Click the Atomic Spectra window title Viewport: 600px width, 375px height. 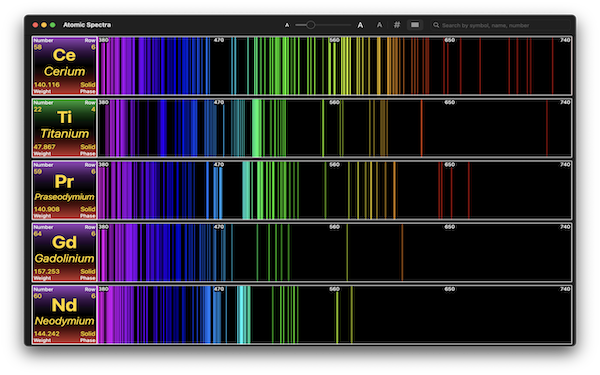[x=87, y=25]
